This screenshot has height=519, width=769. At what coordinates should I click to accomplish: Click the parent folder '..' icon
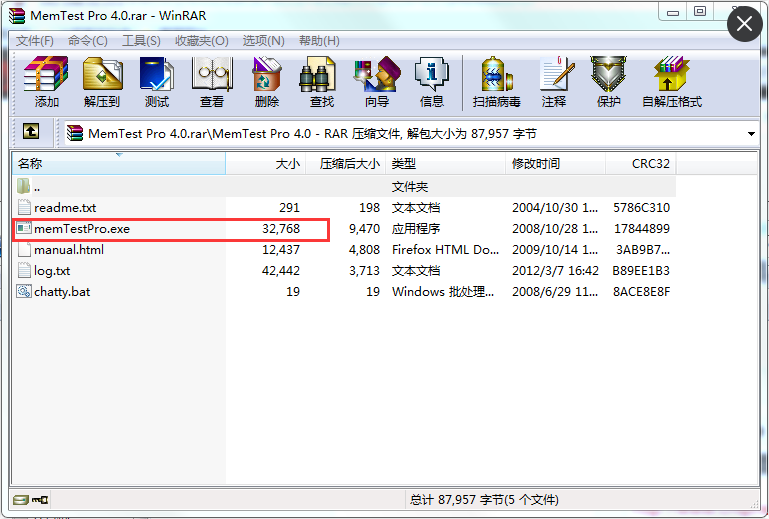coord(24,186)
